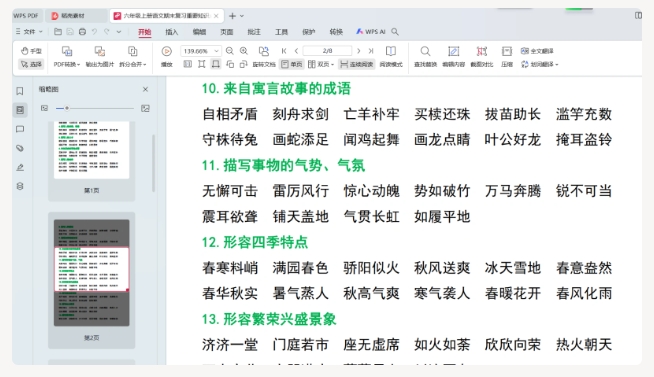Screen dimensions: 654x377
Task: Click the redo arrow icon
Action: [107, 31]
